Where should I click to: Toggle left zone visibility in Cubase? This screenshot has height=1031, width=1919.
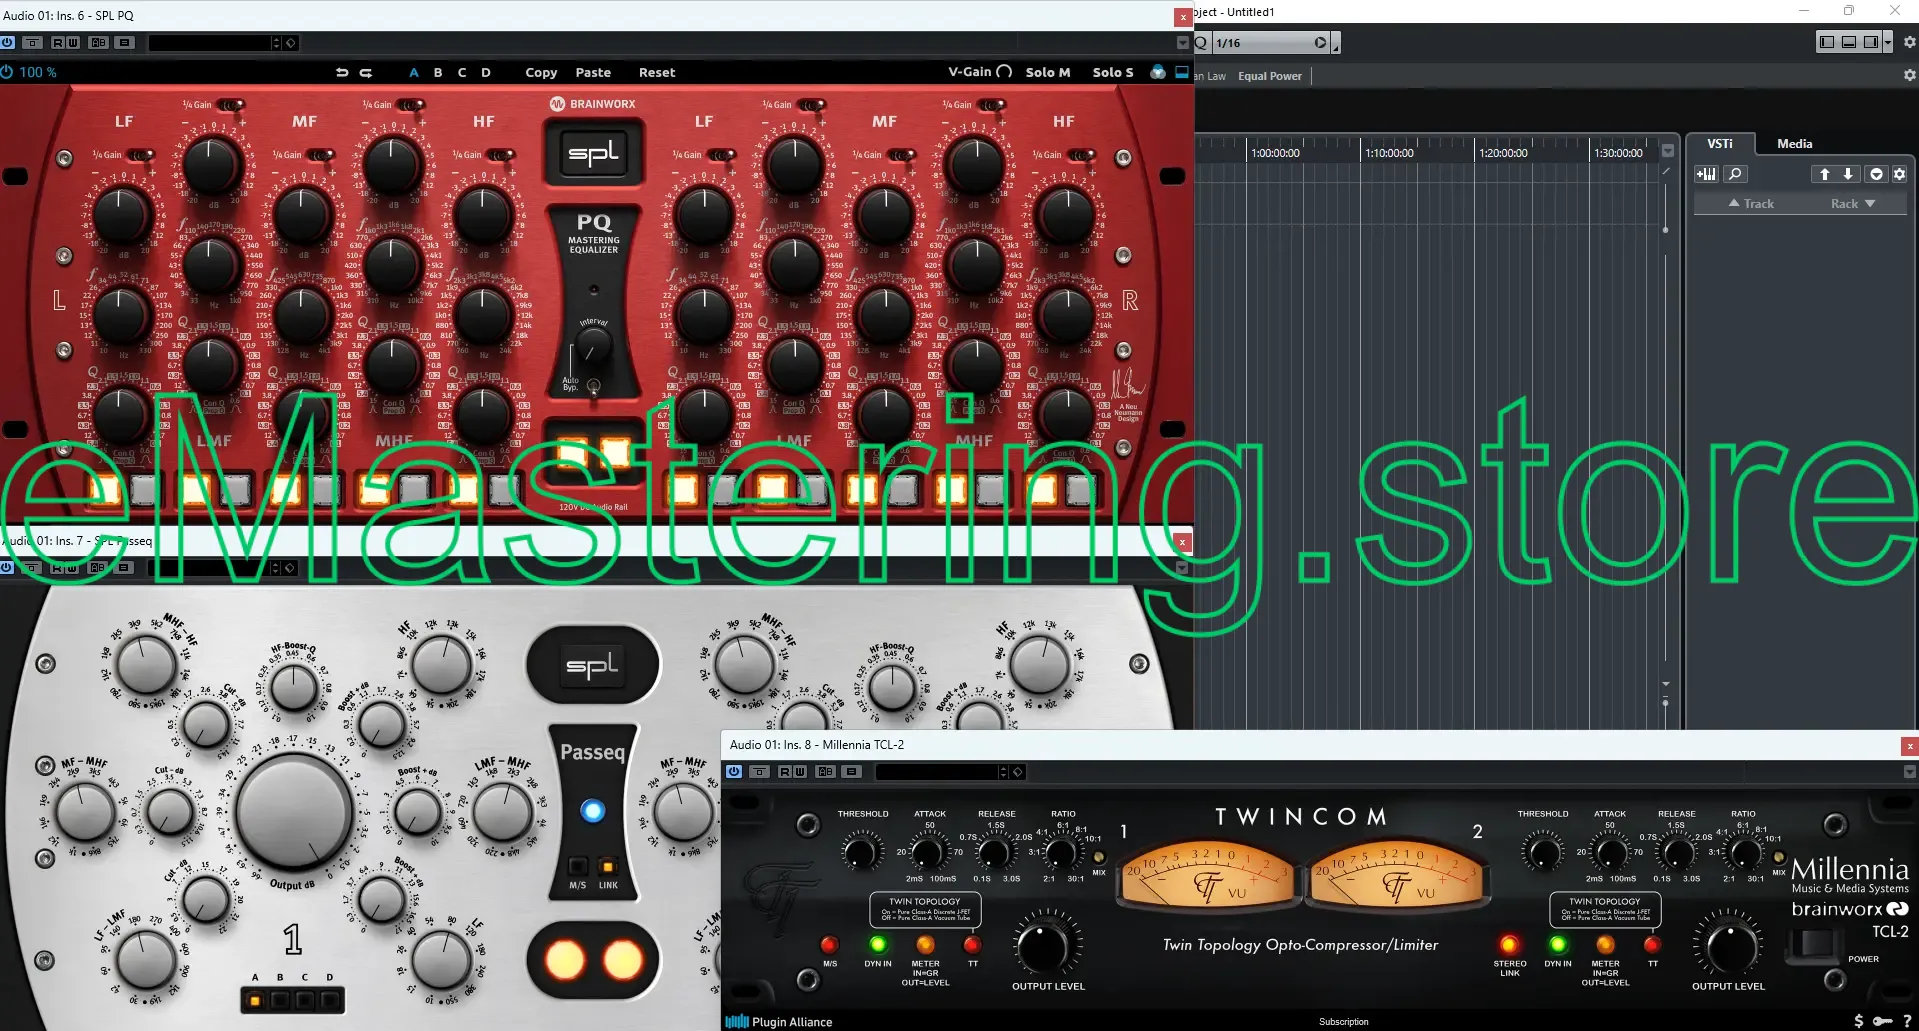click(1827, 42)
